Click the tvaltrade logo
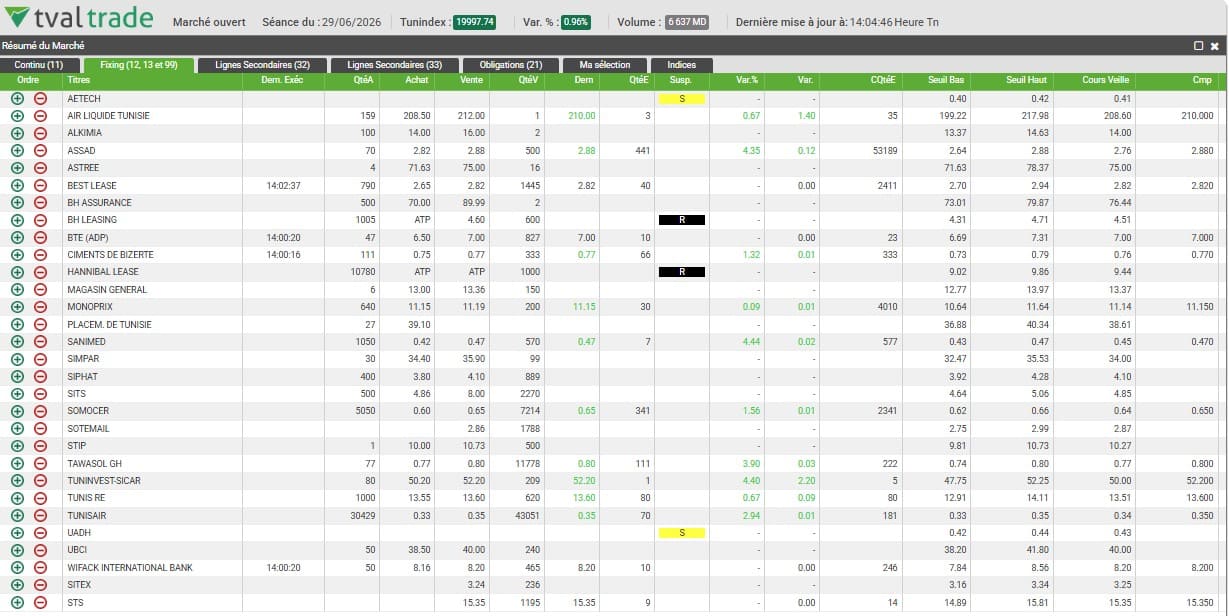The image size is (1229, 616). coord(80,18)
